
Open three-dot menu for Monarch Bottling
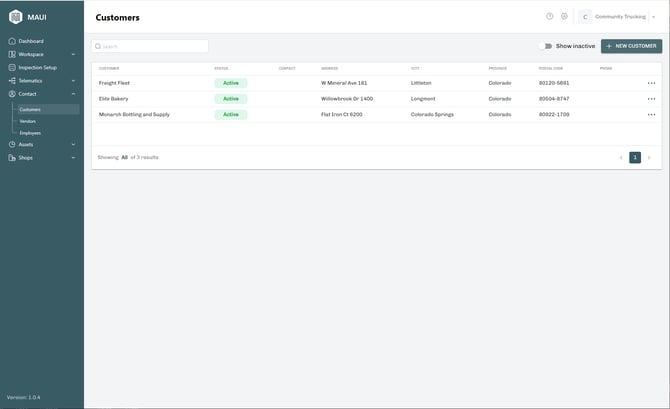point(651,115)
